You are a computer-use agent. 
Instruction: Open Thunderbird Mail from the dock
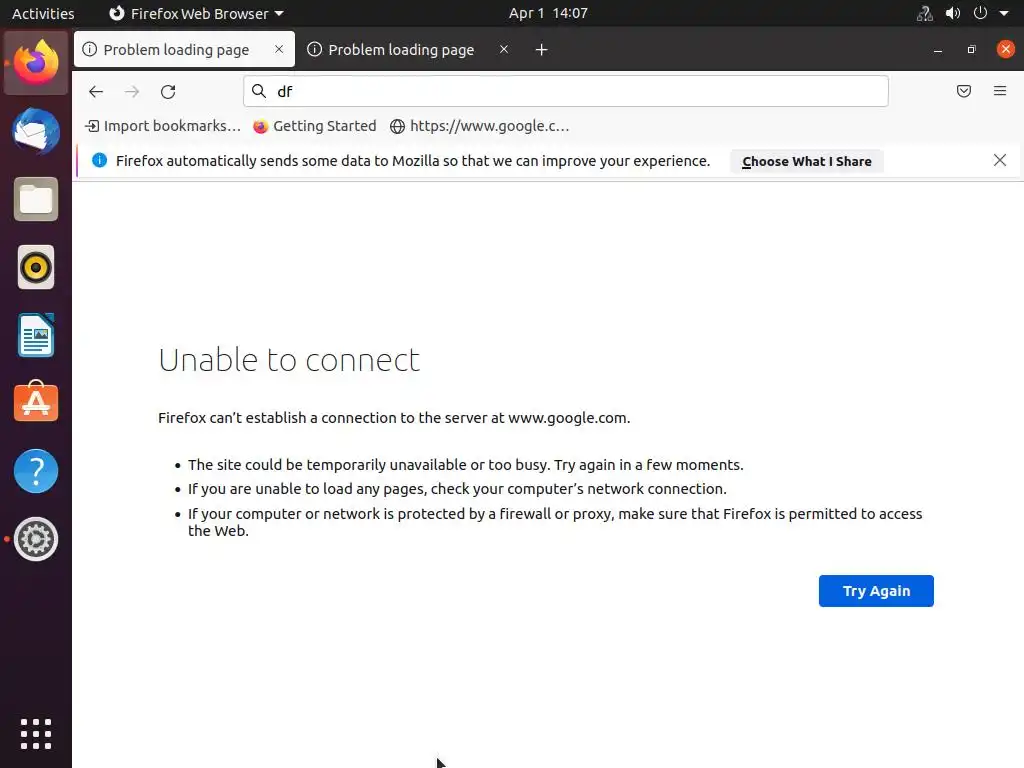click(x=36, y=131)
